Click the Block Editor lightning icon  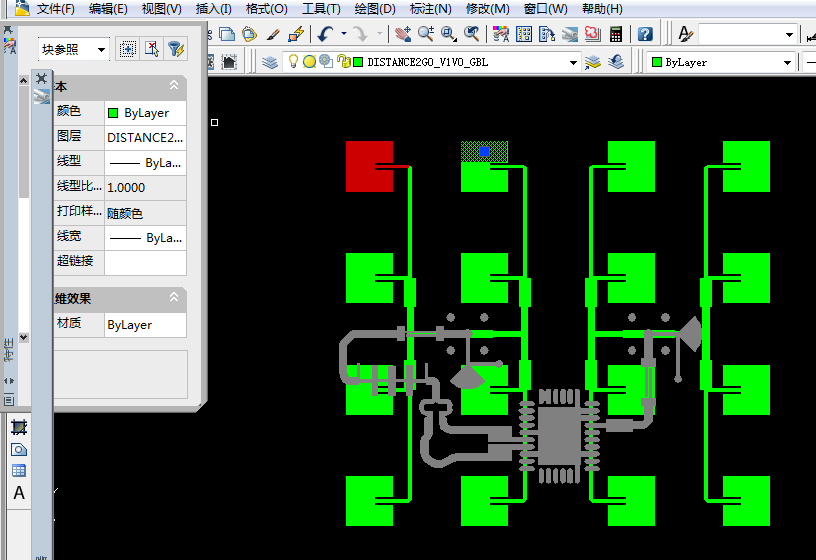coord(296,34)
